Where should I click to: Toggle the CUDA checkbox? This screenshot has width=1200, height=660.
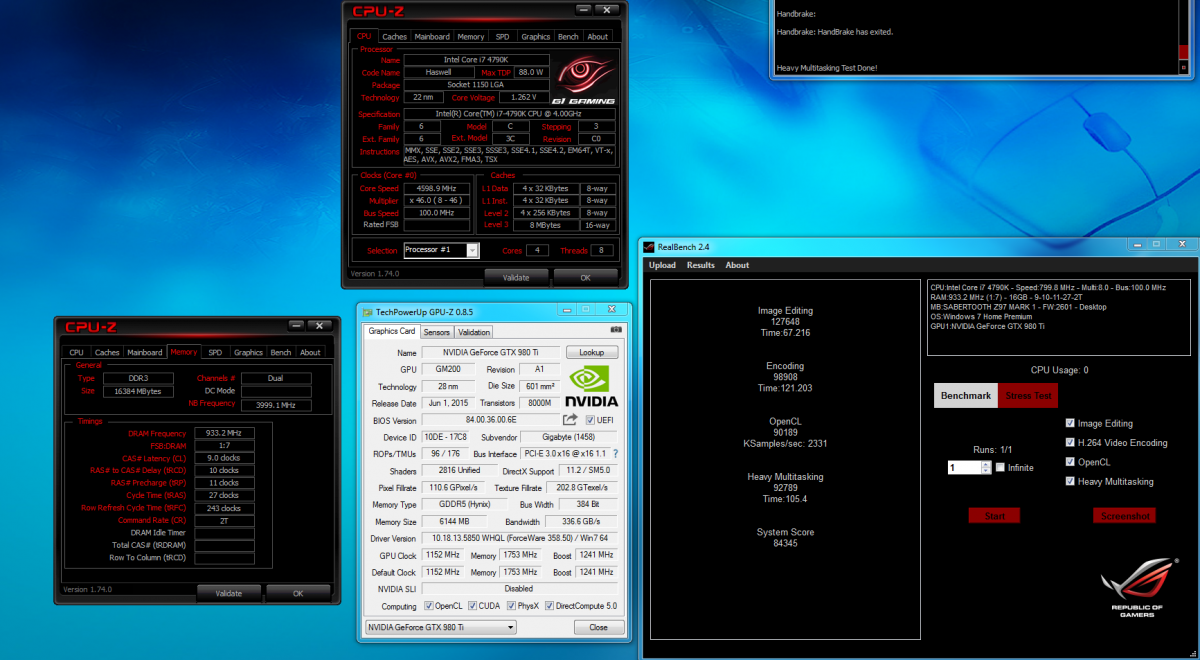[472, 606]
